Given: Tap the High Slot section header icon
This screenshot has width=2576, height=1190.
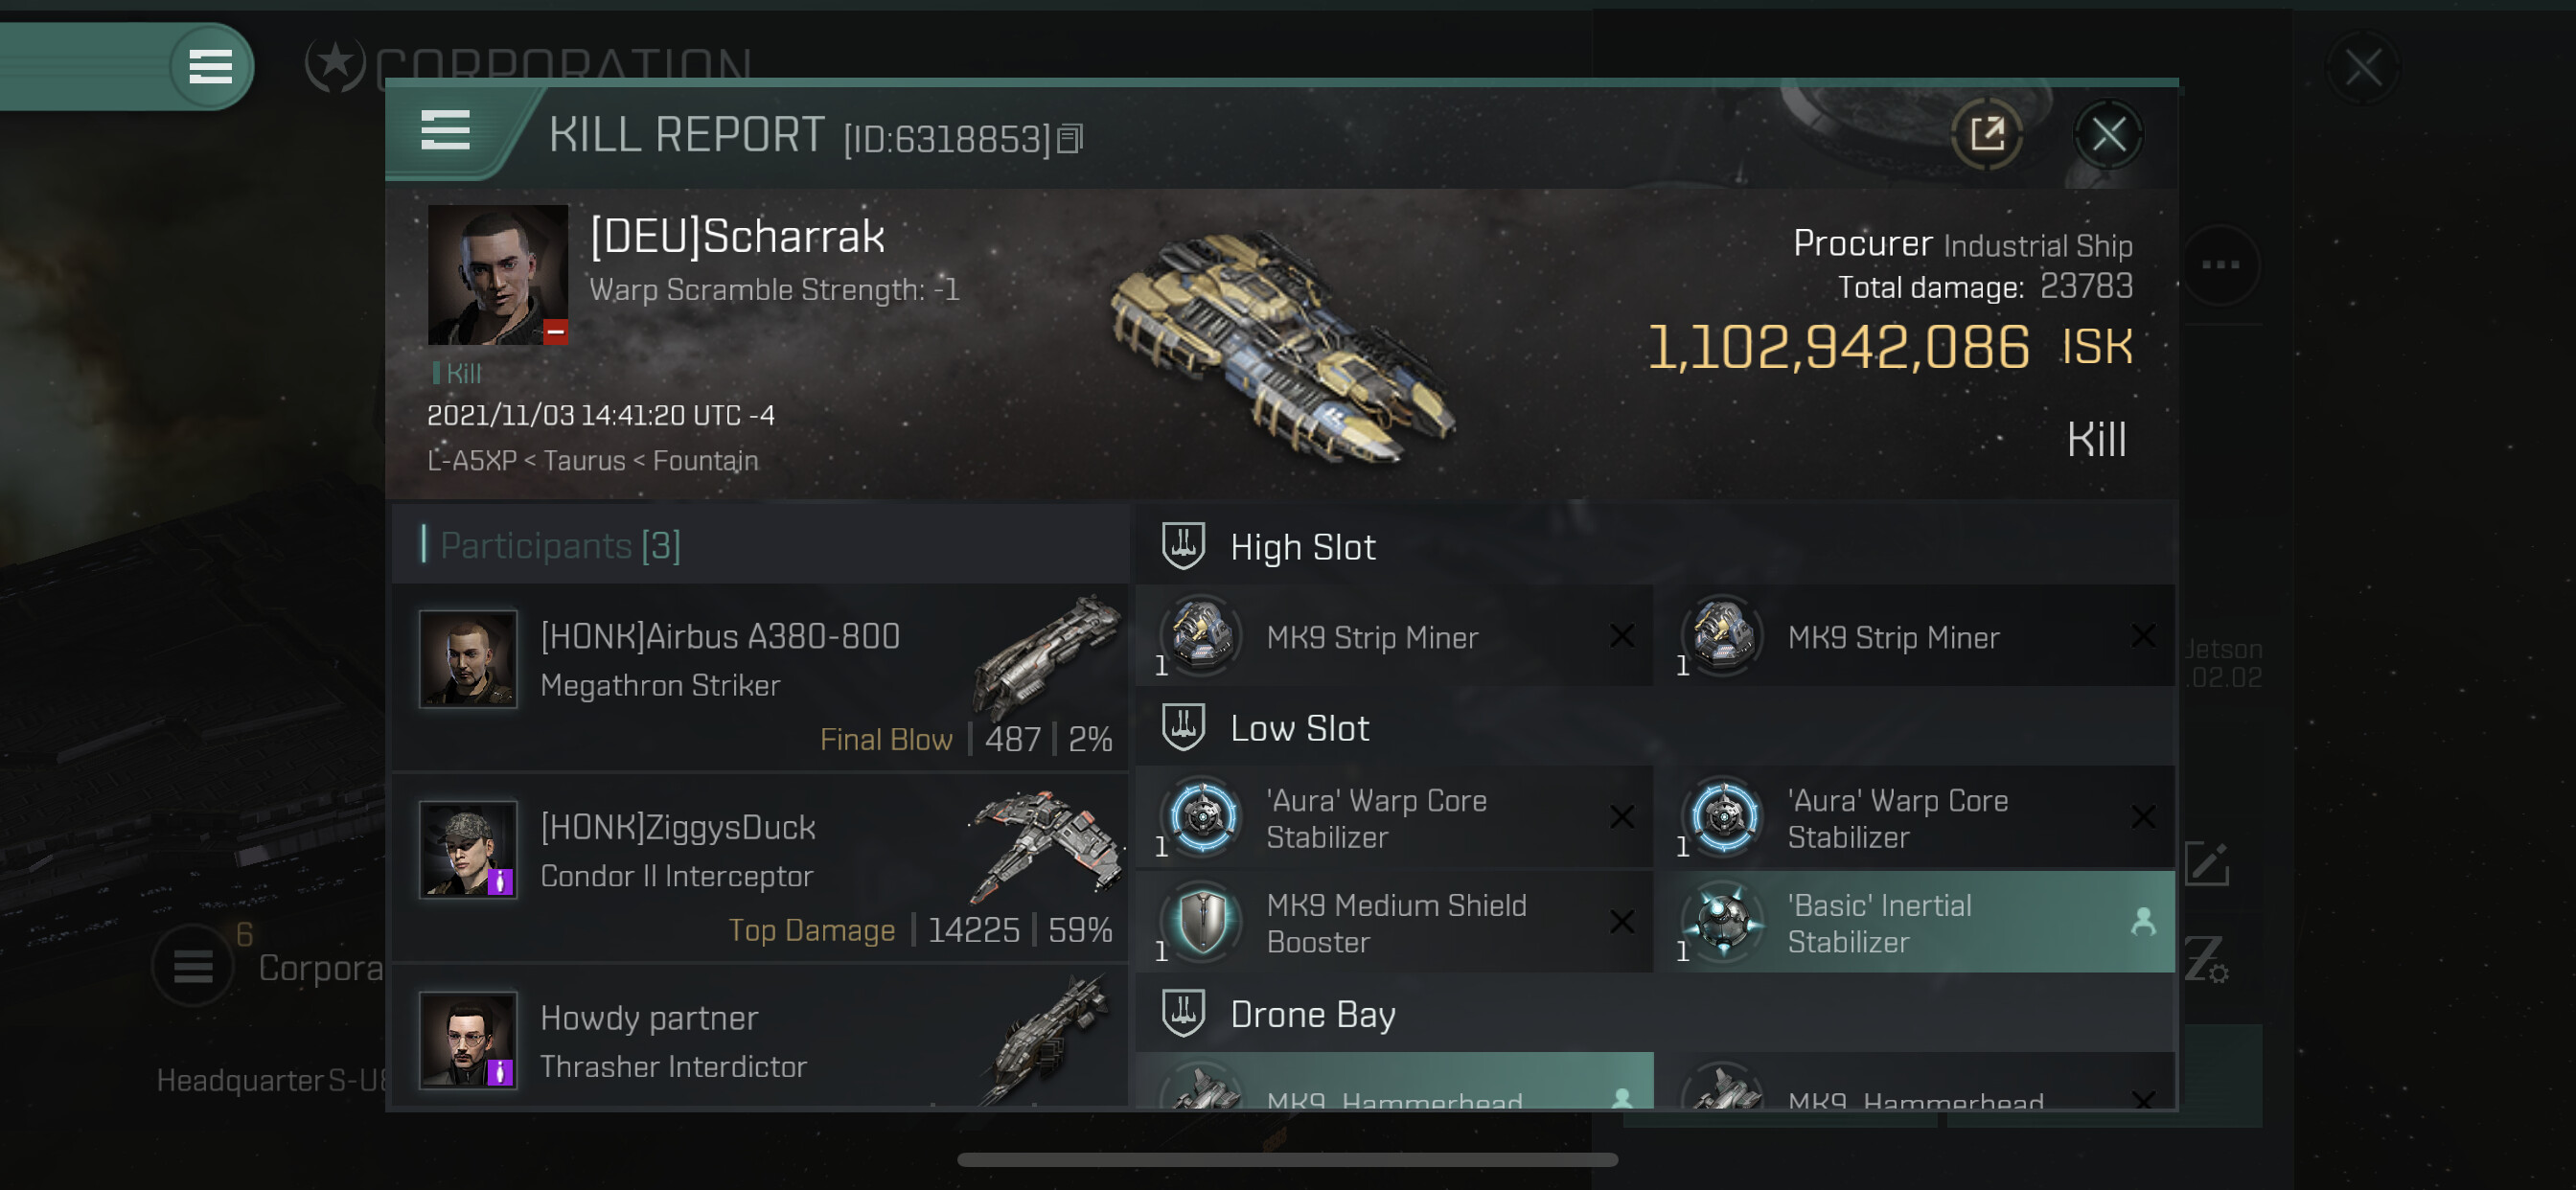Looking at the screenshot, I should [1183, 546].
